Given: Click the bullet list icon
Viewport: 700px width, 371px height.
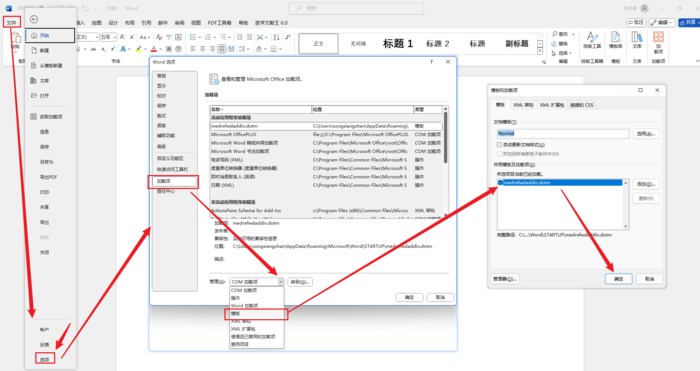Looking at the screenshot, I should [193, 37].
